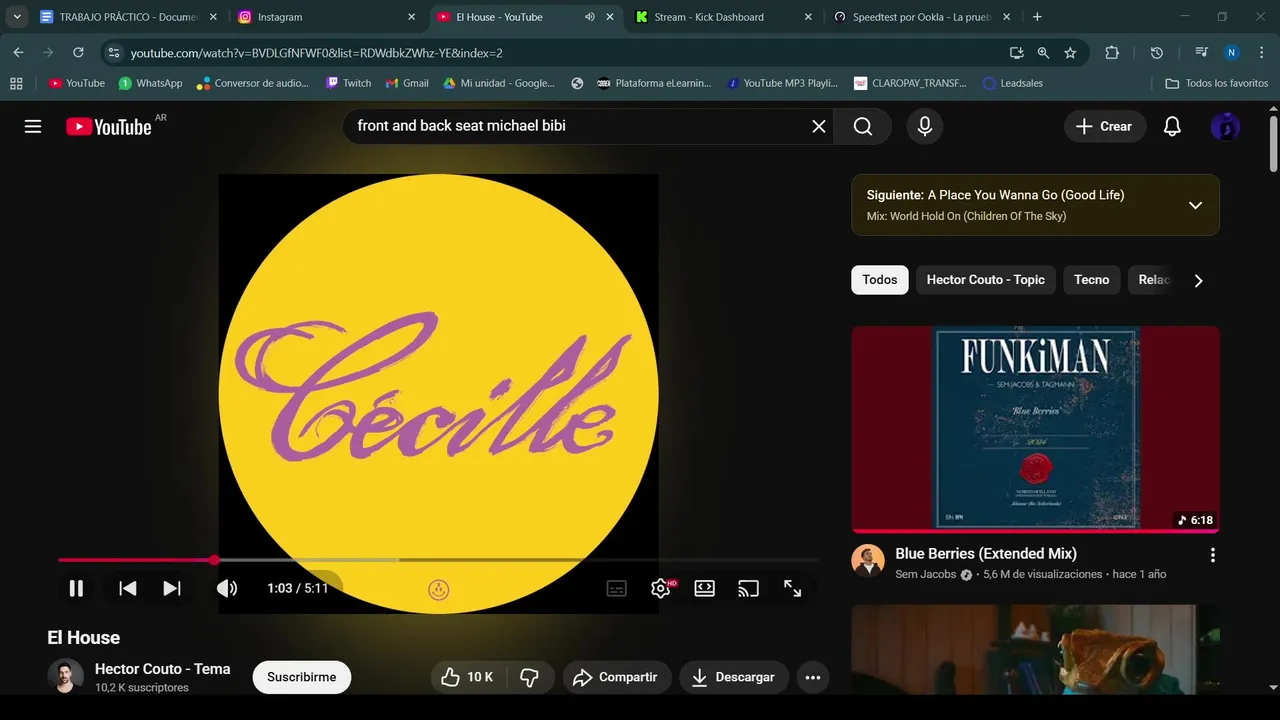Viewport: 1280px width, 720px height.
Task: Run the search with magnifier button
Action: click(x=863, y=126)
